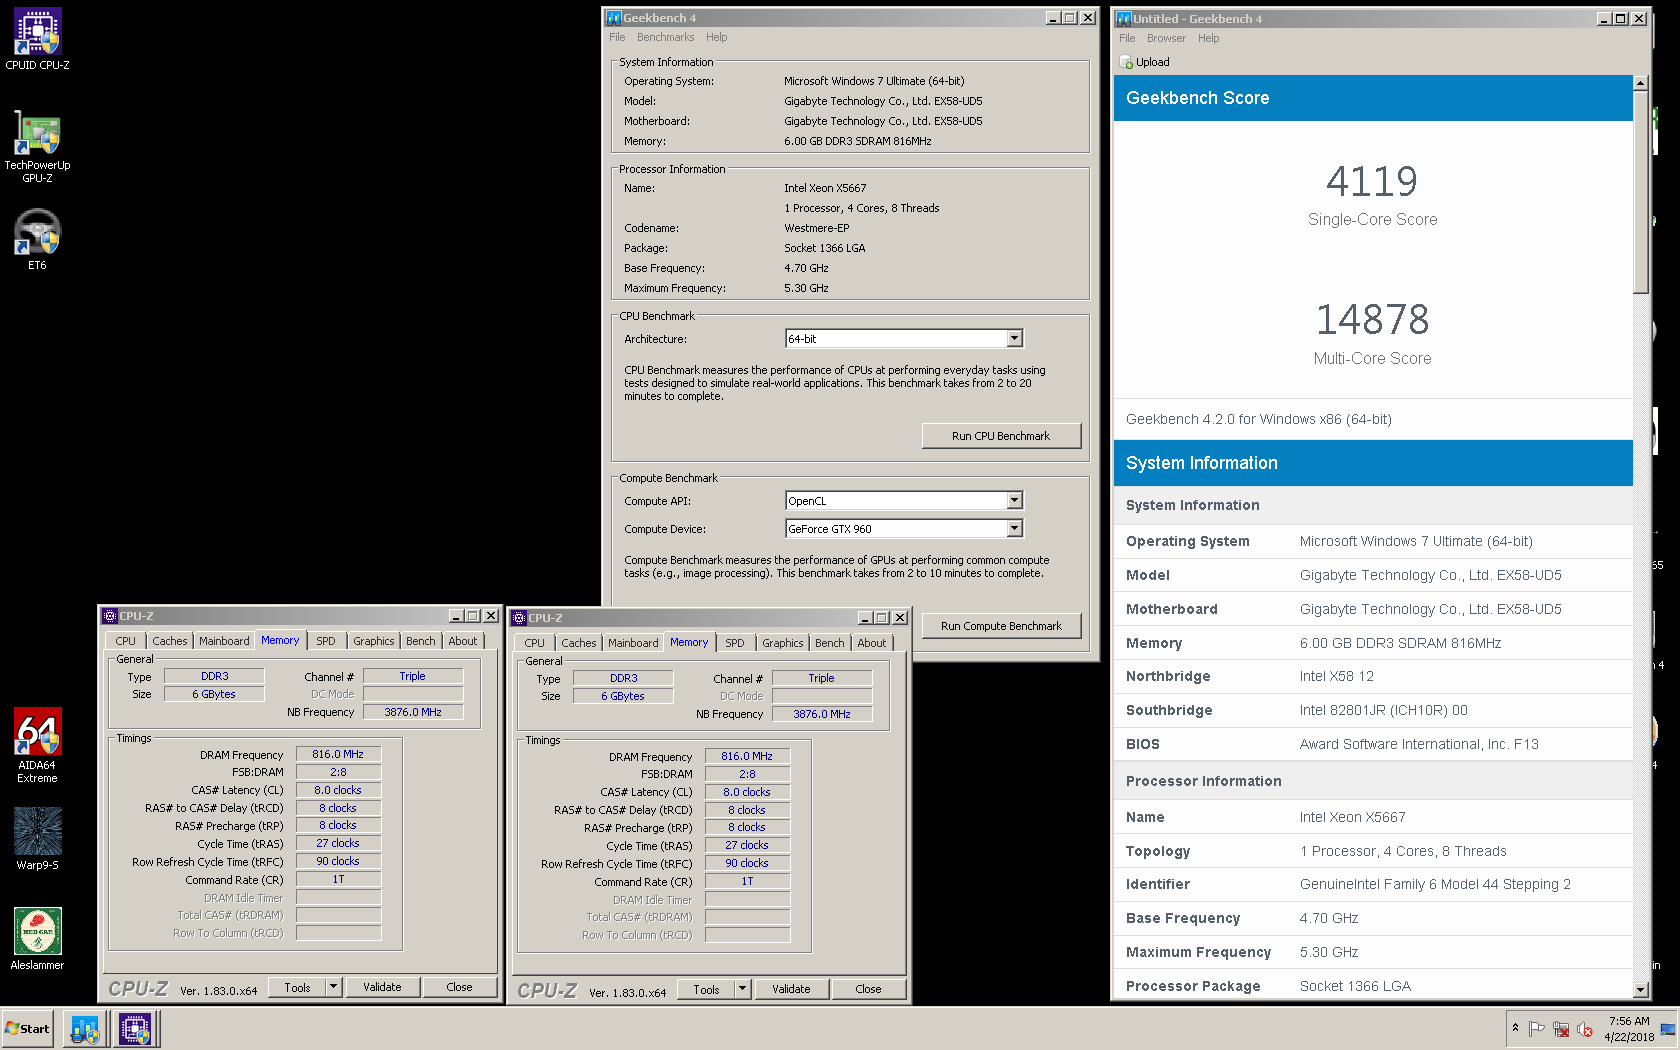Open the Help menu in the Geekbench 4 window
1680x1050 pixels.
pyautogui.click(x=716, y=37)
